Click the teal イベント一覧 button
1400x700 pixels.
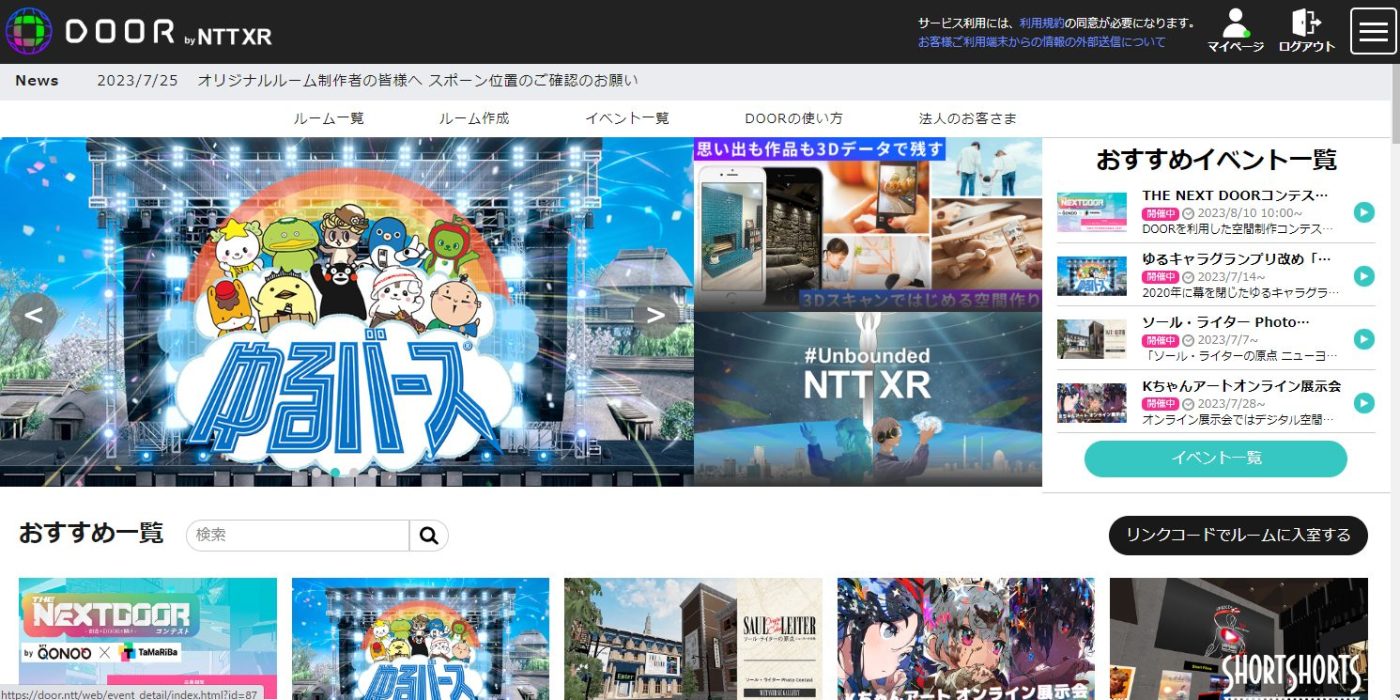pyautogui.click(x=1216, y=458)
